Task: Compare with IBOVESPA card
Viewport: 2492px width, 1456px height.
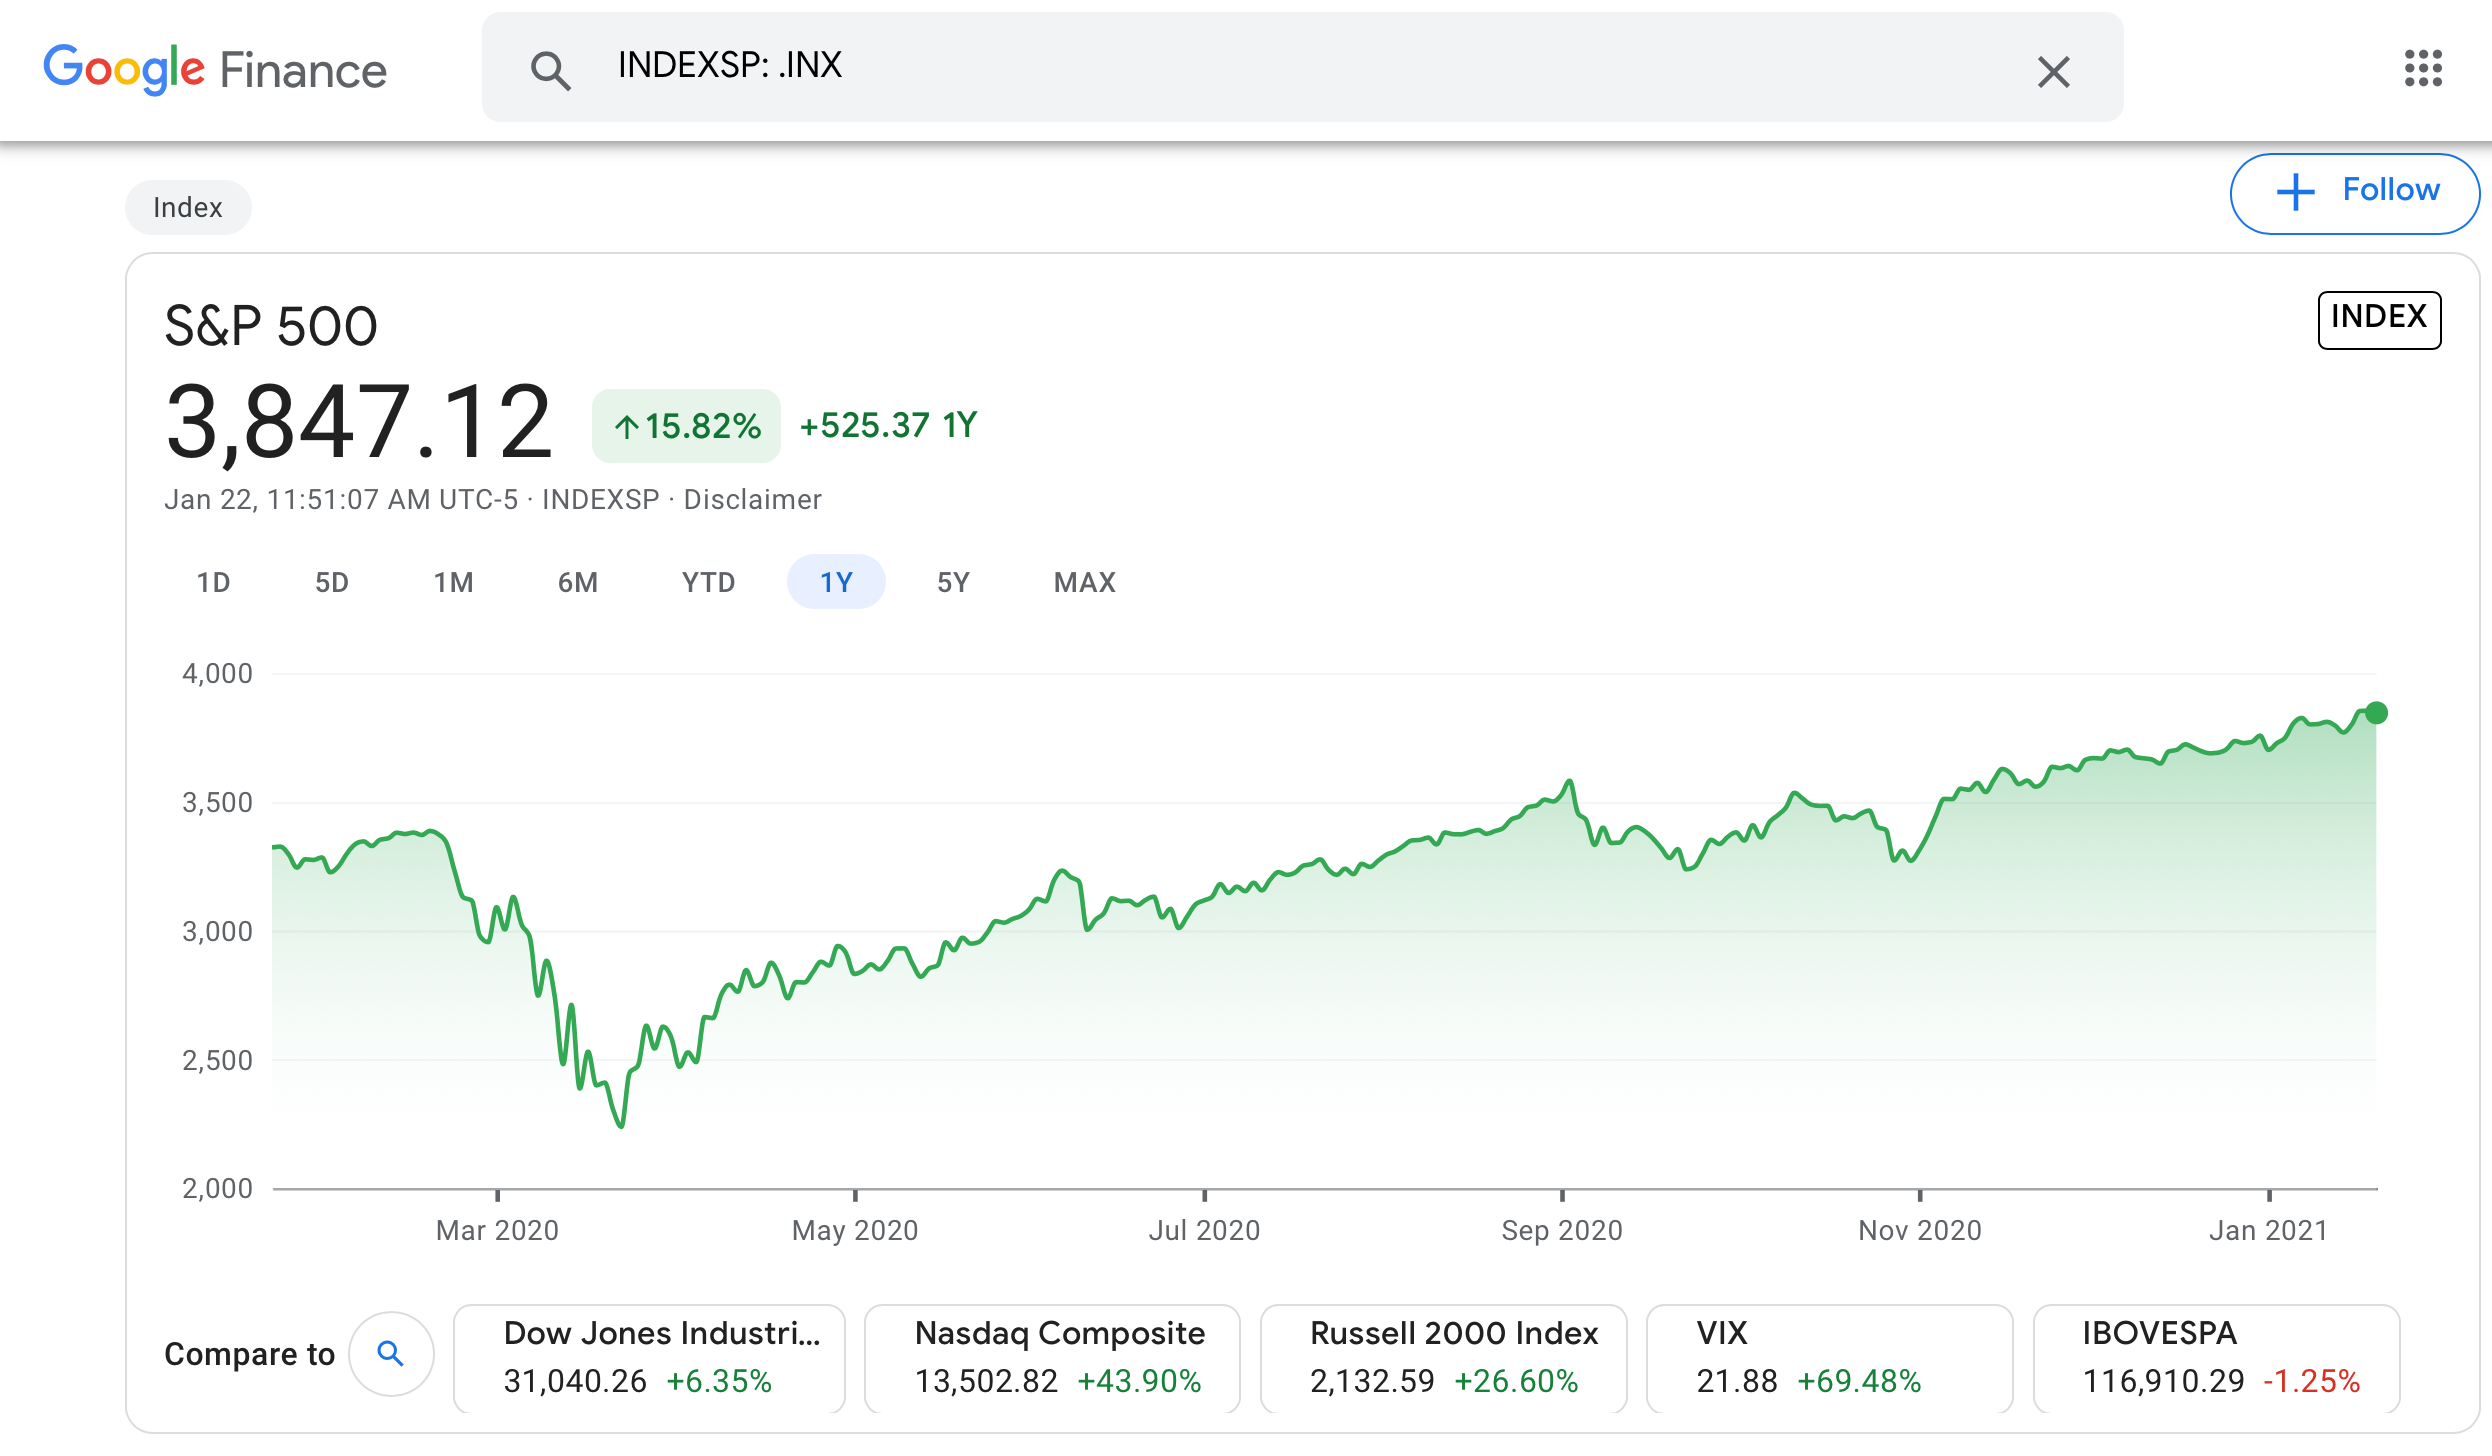Action: [x=2217, y=1358]
